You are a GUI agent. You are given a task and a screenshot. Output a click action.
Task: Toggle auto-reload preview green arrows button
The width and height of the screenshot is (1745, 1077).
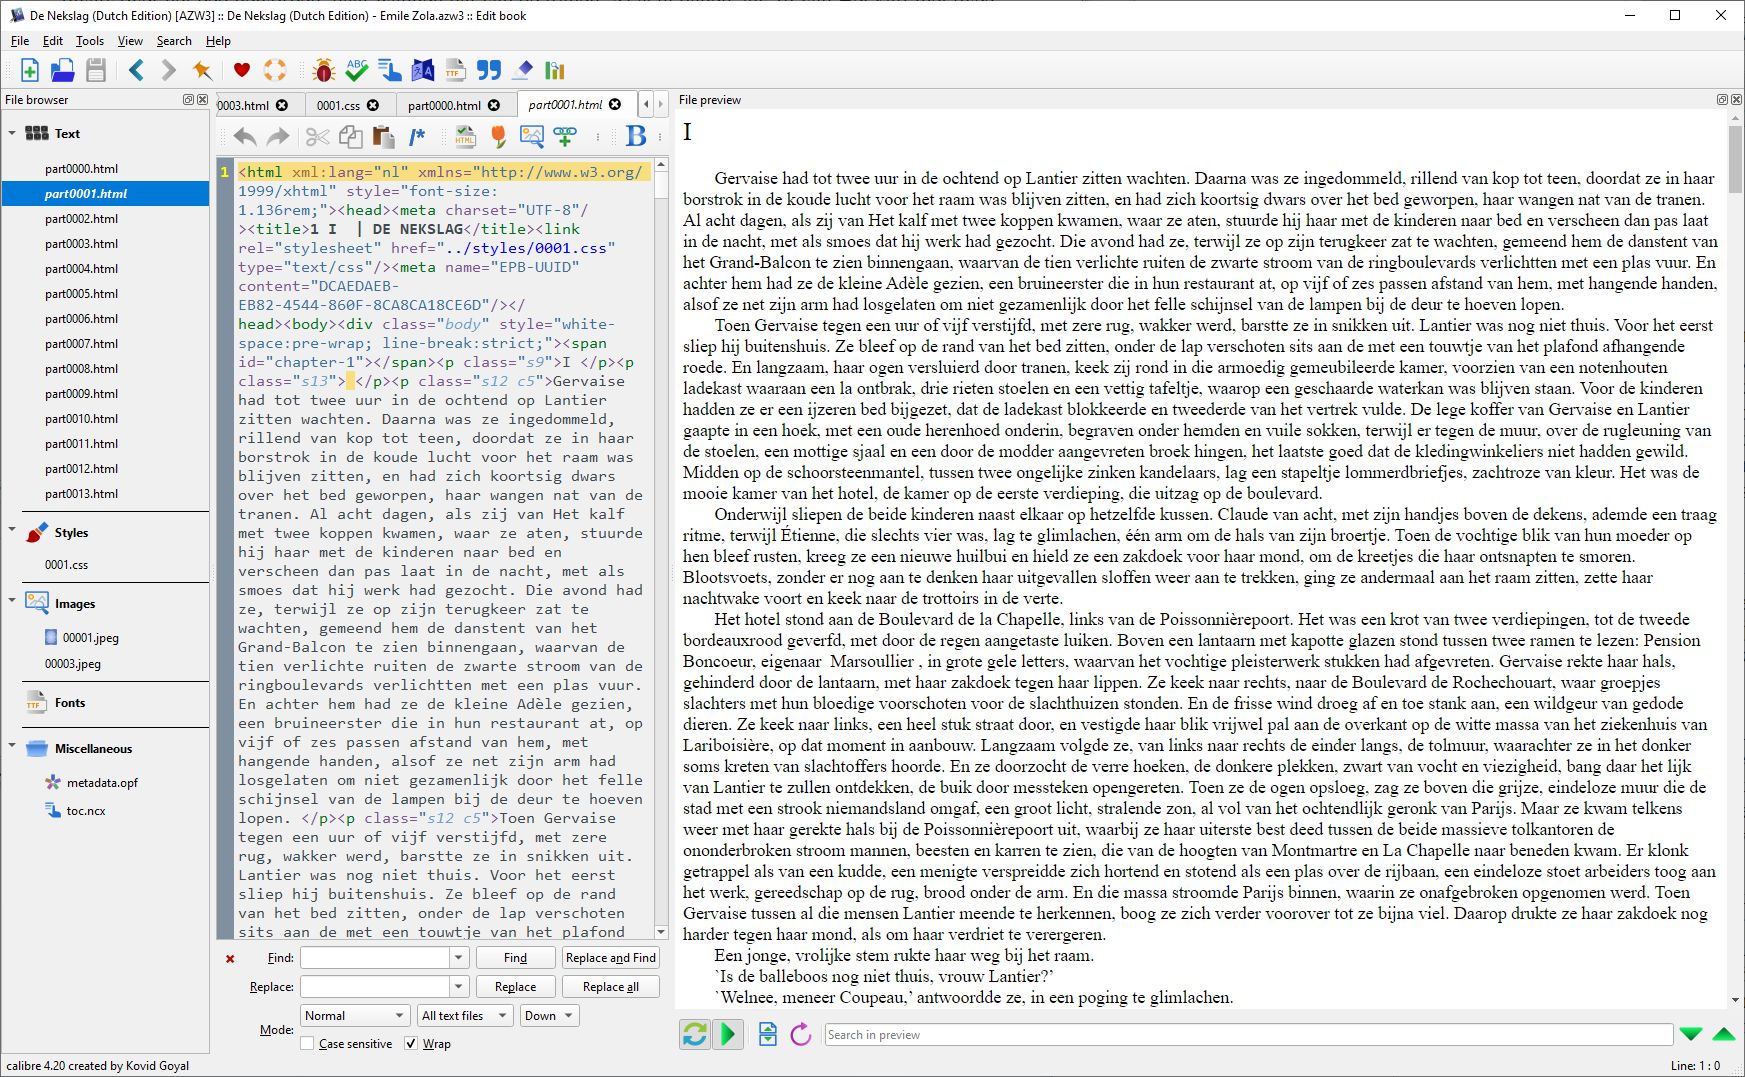[x=694, y=1034]
